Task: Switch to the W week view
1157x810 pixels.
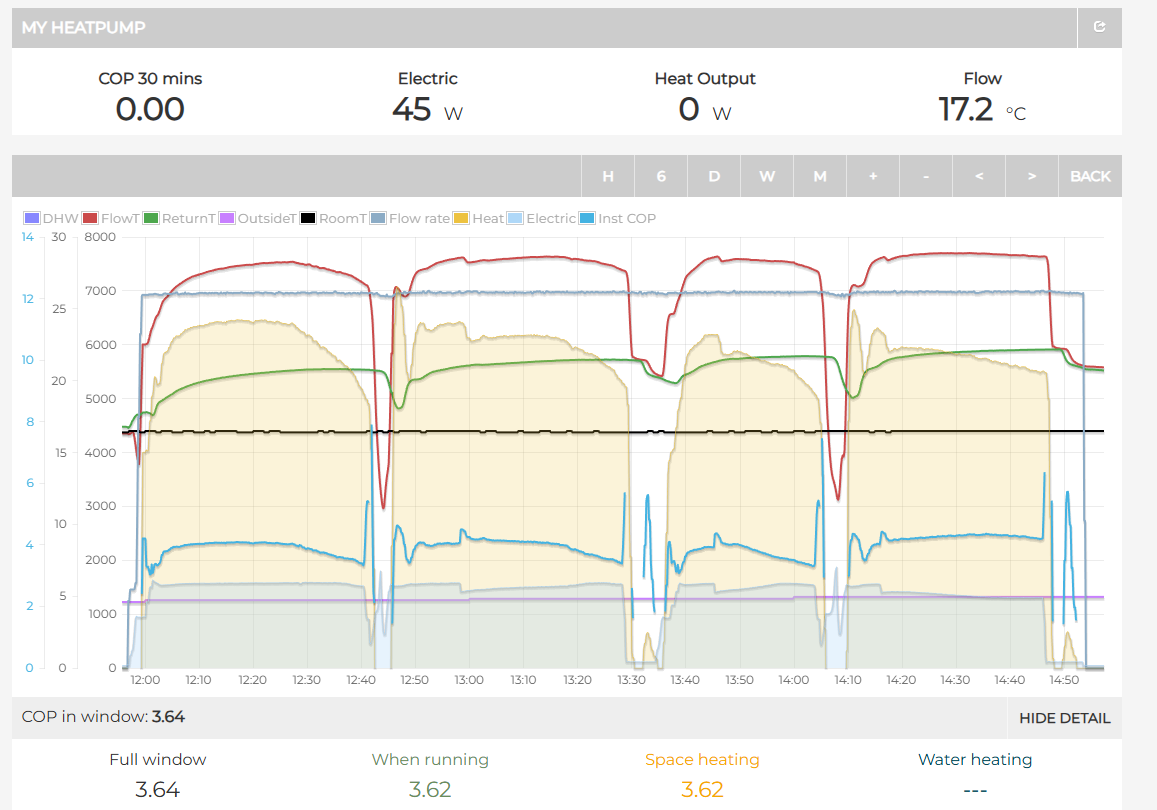Action: pyautogui.click(x=767, y=176)
